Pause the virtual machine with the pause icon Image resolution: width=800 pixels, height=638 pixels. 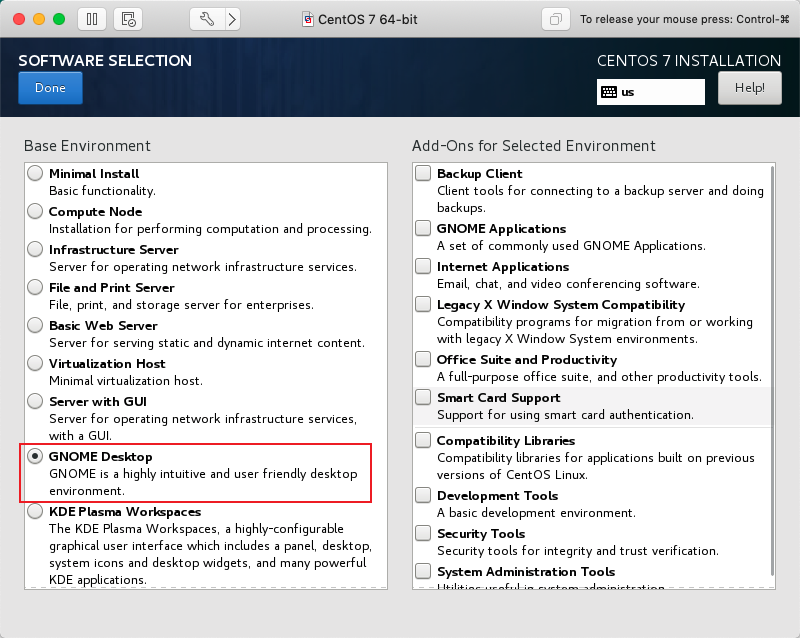tap(92, 19)
